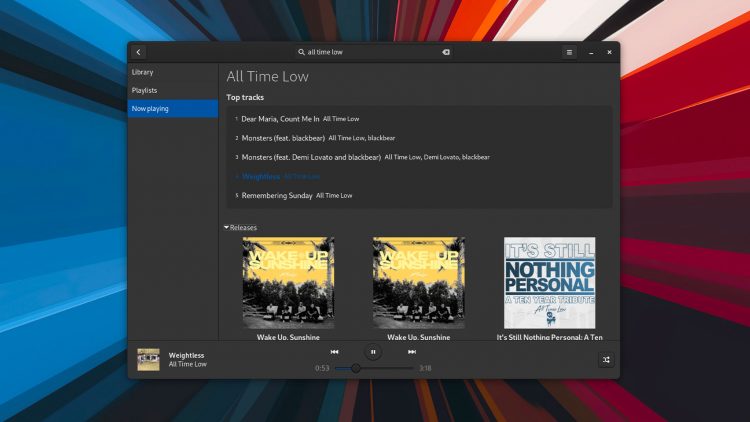Play Monsters feat. Demi Lovato and blackbear
Viewport: 750px width, 422px height.
[x=419, y=157]
